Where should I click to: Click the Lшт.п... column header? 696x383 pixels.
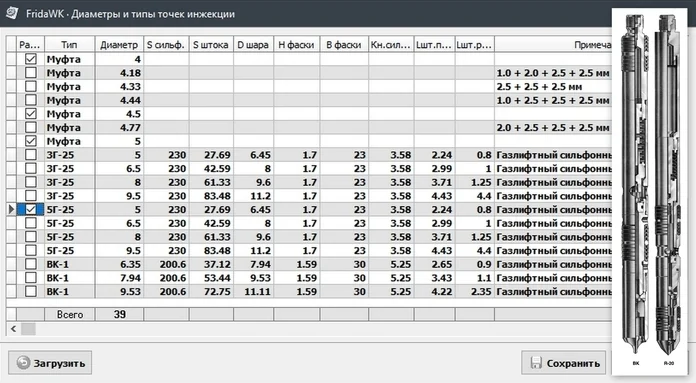point(434,44)
